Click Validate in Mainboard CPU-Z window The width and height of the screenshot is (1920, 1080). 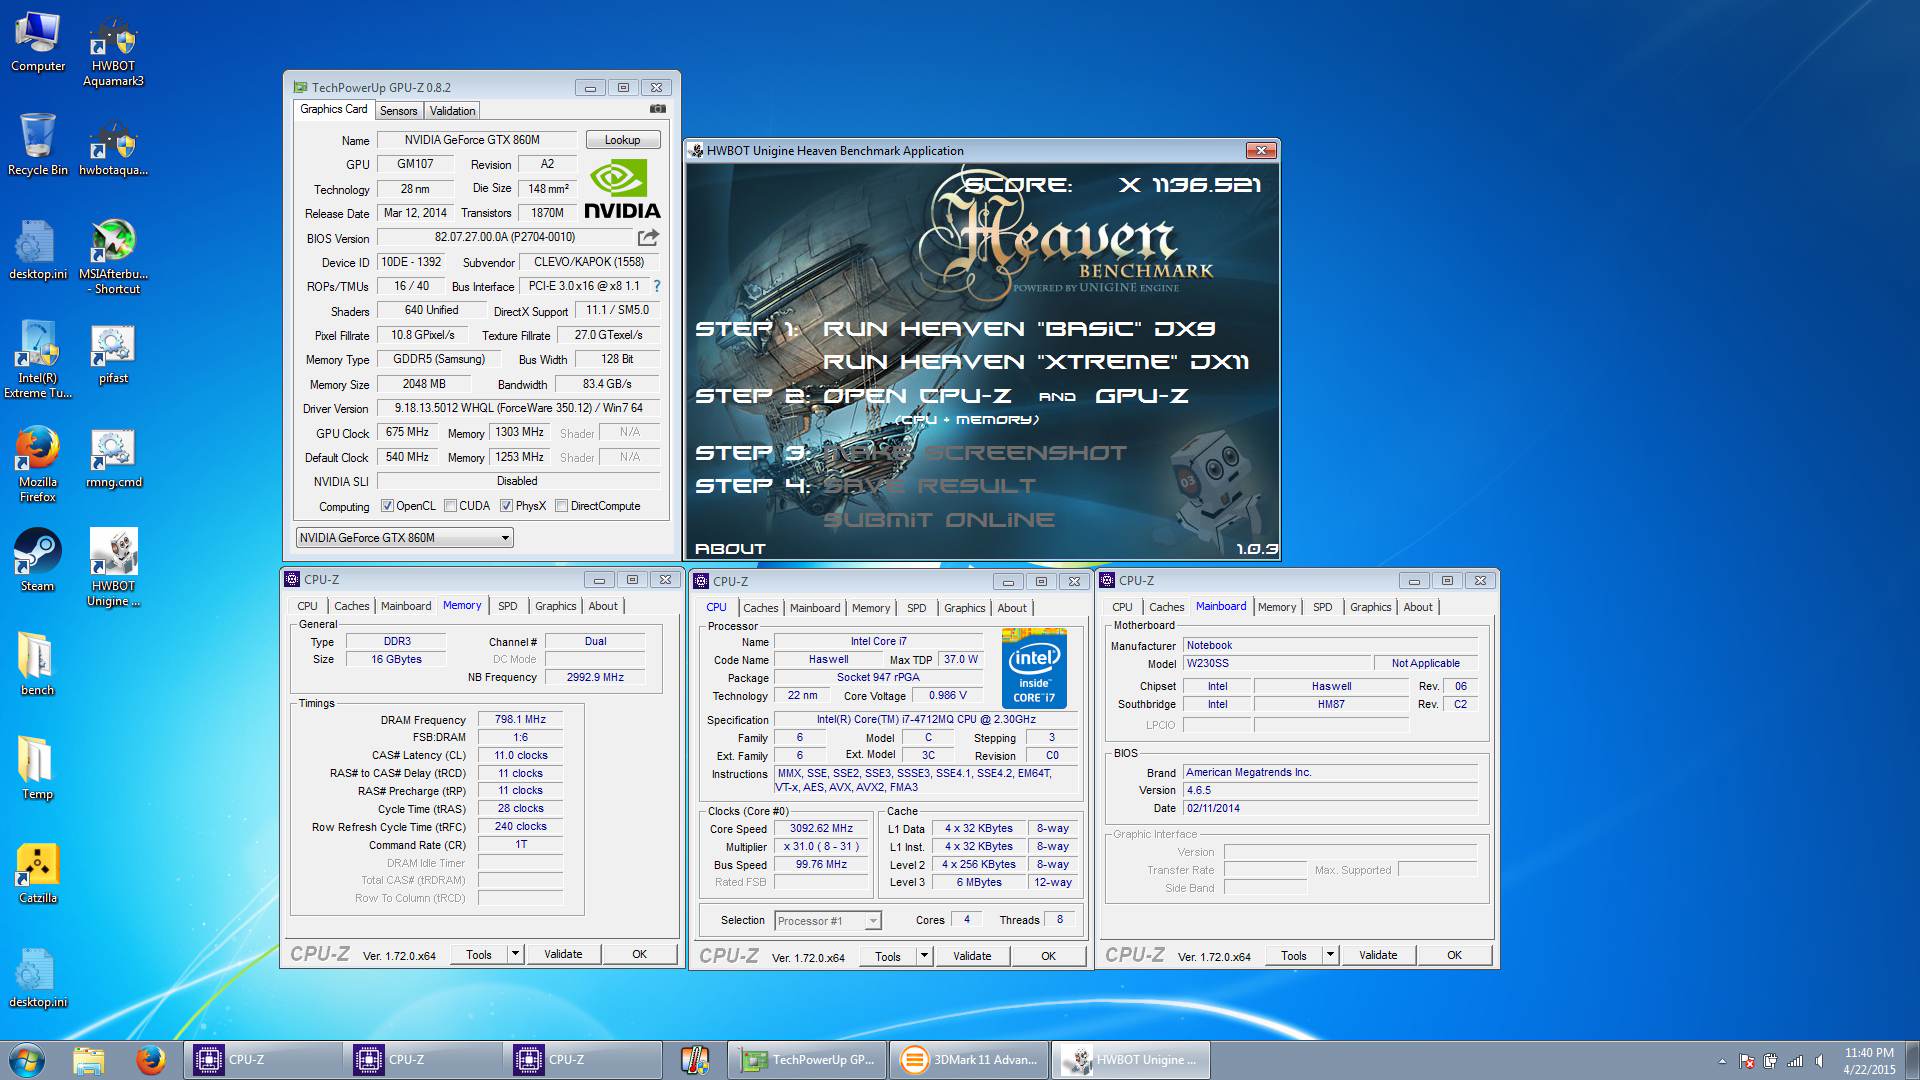1378,955
